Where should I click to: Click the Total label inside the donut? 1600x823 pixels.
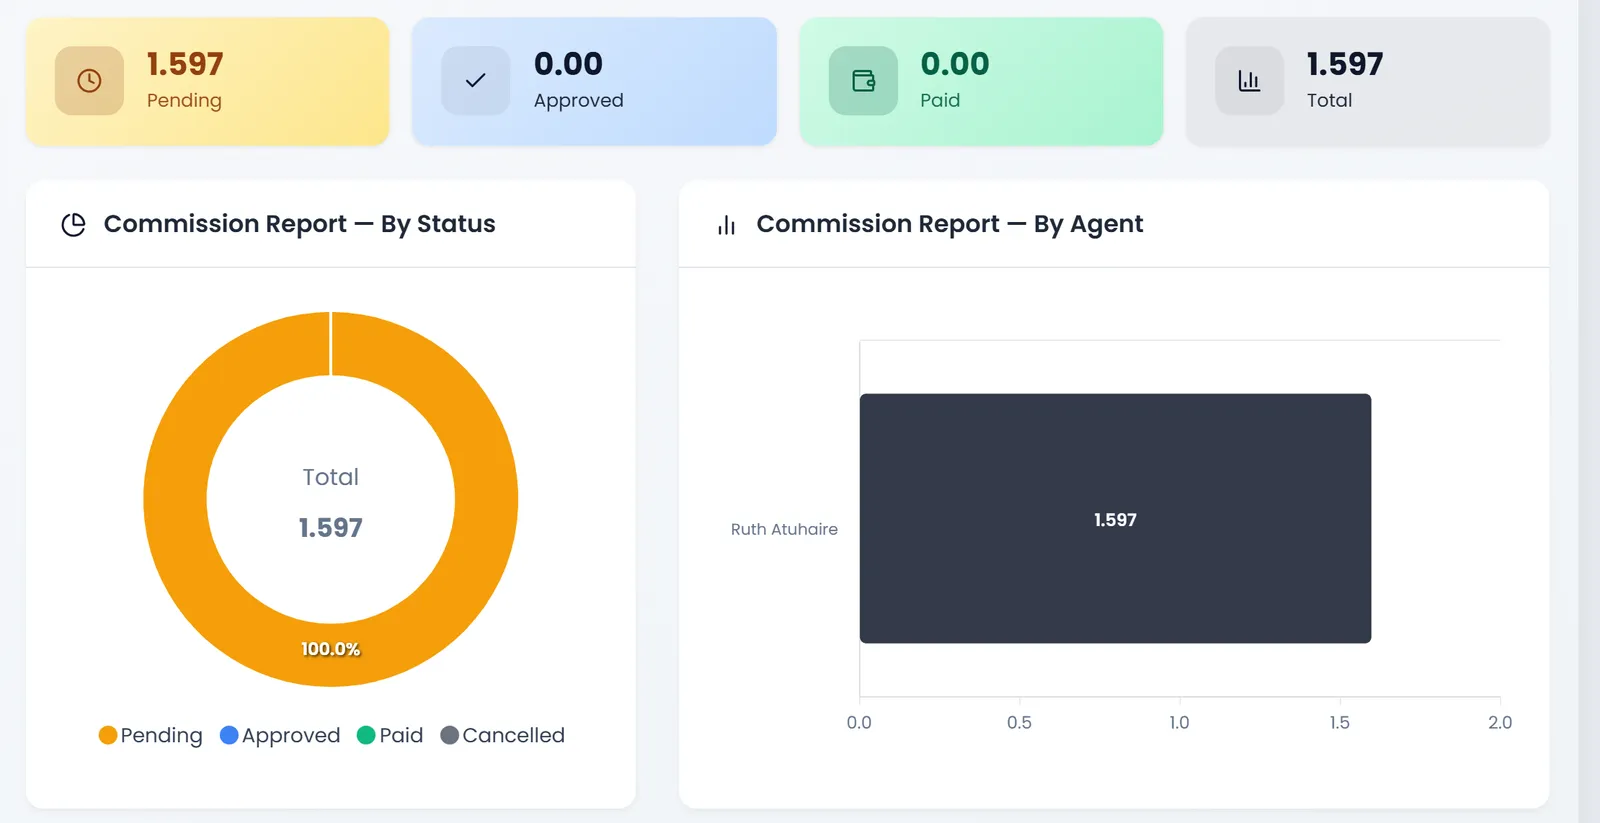coord(331,477)
